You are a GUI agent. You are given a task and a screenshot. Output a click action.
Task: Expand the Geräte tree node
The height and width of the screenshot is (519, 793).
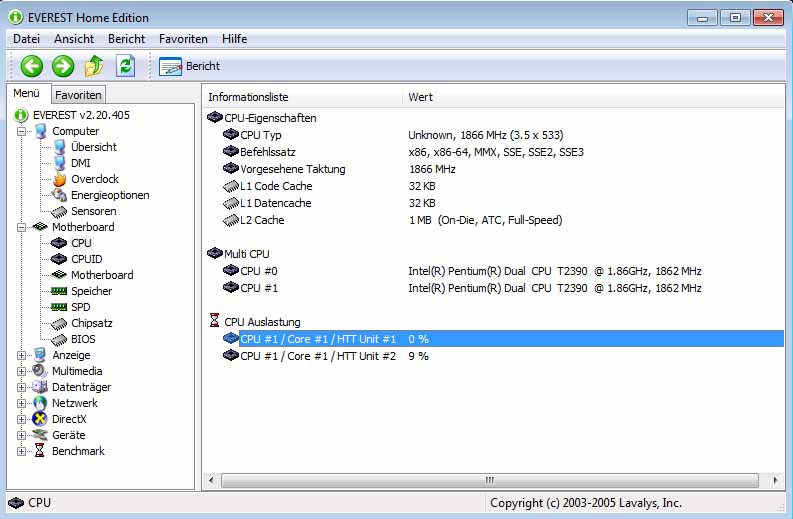[21, 435]
